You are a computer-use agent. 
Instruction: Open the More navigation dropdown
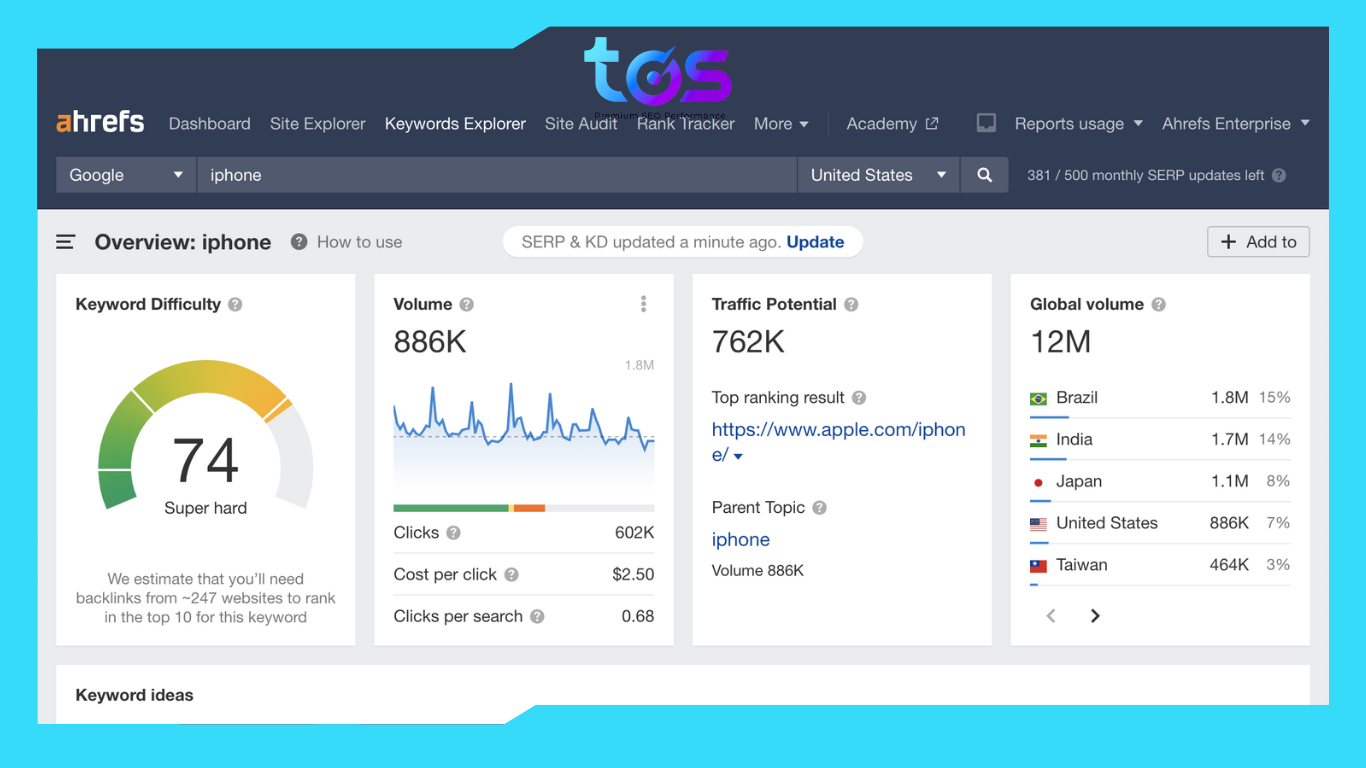pyautogui.click(x=780, y=124)
